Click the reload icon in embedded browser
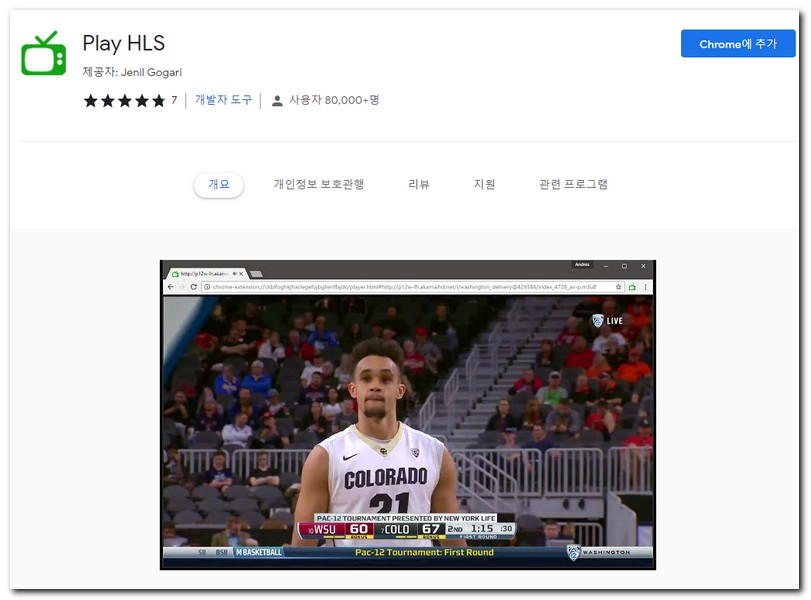Image resolution: width=811 pixels, height=600 pixels. (194, 287)
